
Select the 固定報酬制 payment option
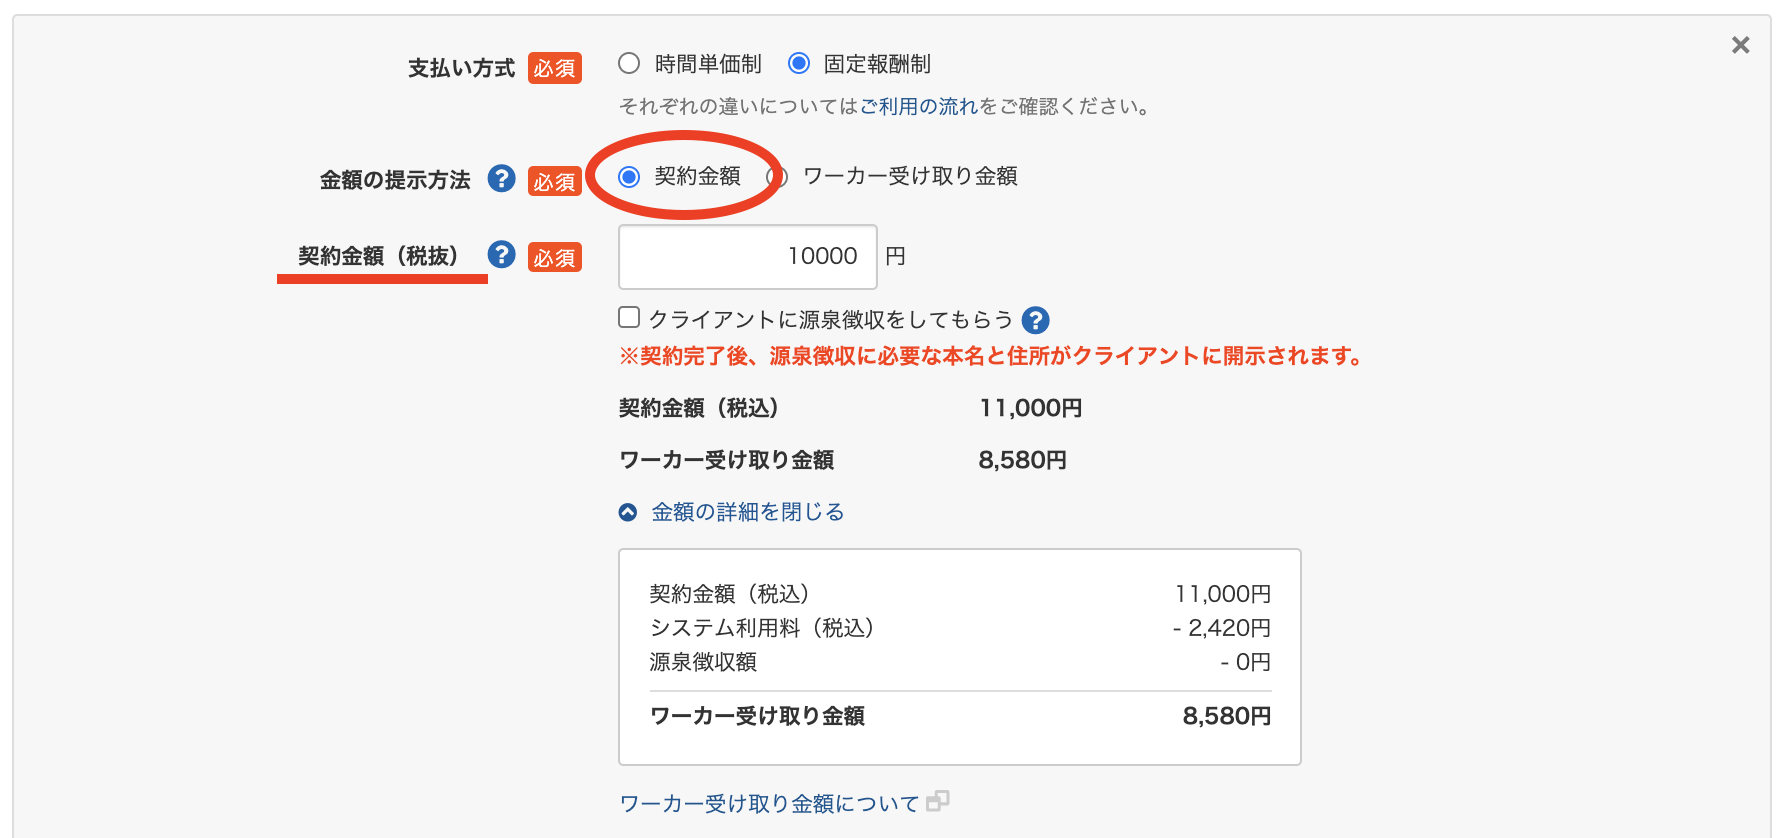[x=799, y=64]
